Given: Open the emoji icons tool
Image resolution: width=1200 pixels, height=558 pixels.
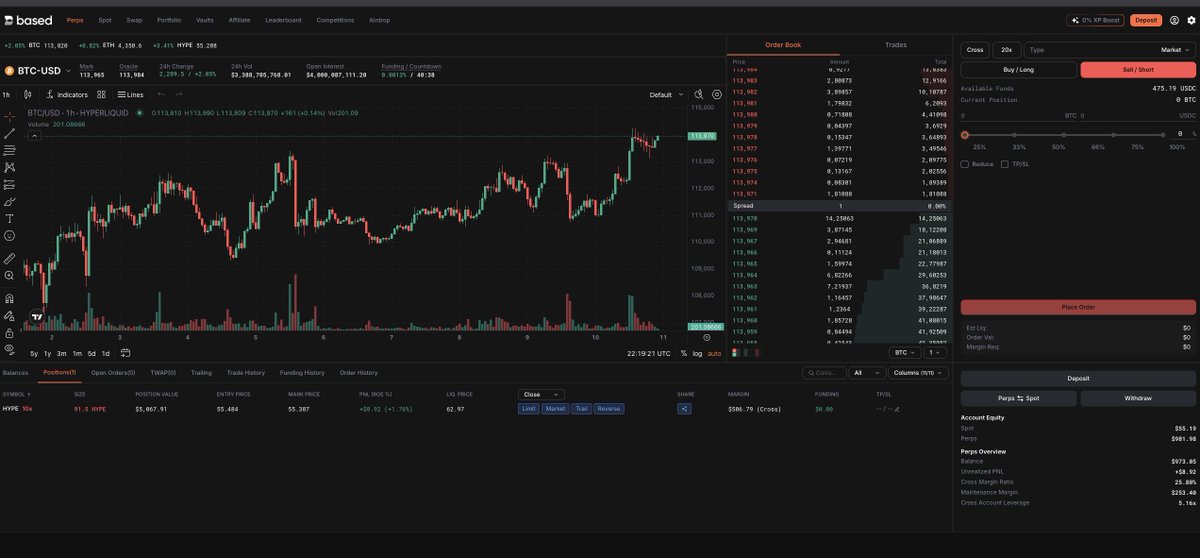Looking at the screenshot, I should (x=9, y=235).
